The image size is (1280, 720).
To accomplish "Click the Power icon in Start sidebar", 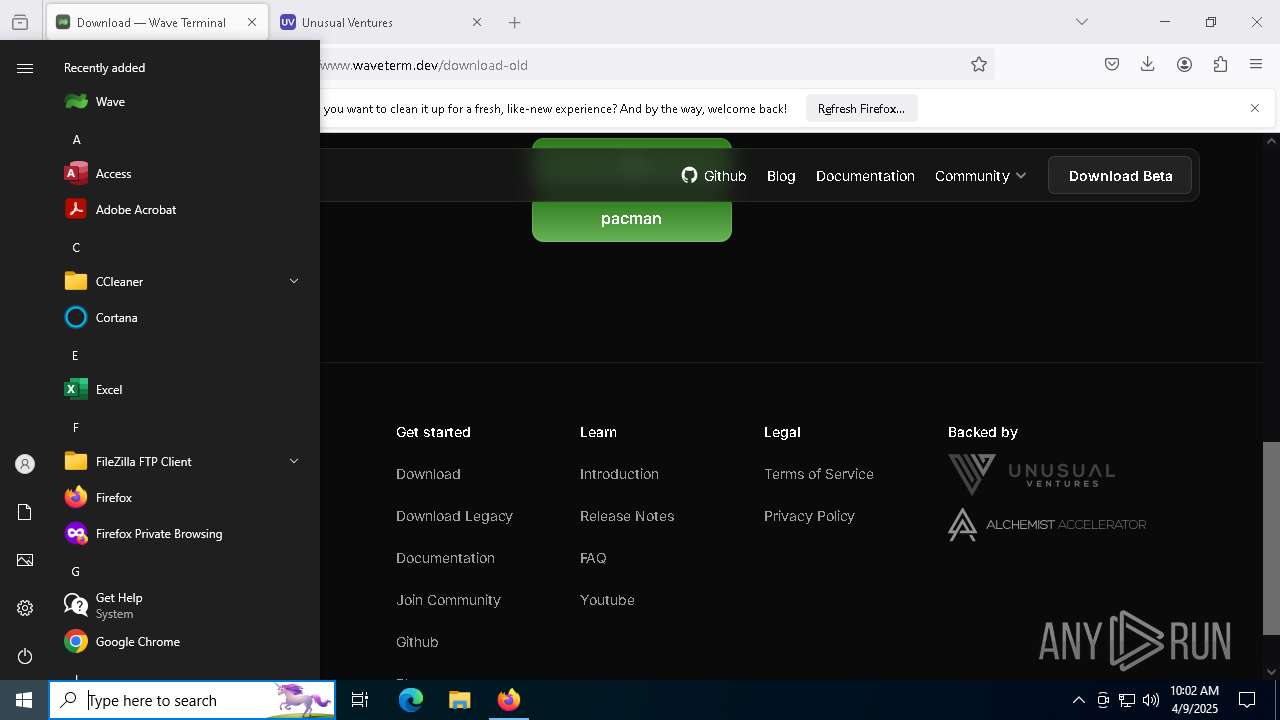I will click(x=25, y=656).
